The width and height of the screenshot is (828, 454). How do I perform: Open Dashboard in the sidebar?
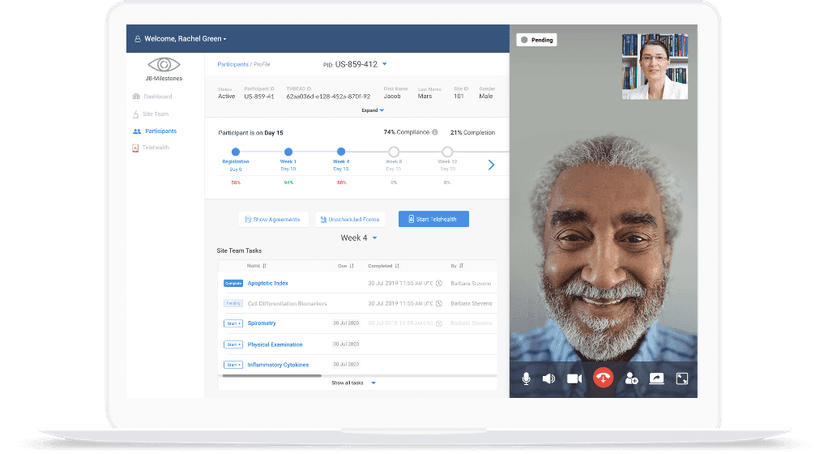[157, 96]
